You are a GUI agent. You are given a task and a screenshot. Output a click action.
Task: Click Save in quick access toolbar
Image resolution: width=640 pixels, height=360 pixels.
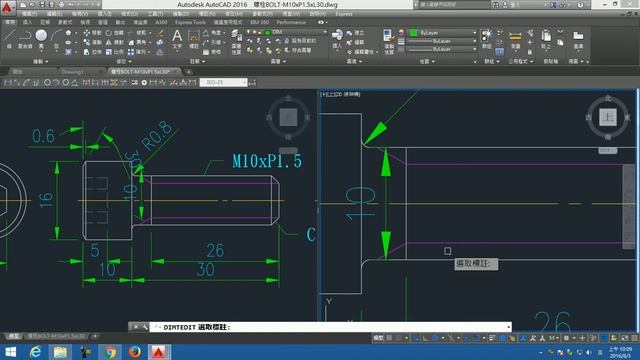pyautogui.click(x=42, y=5)
